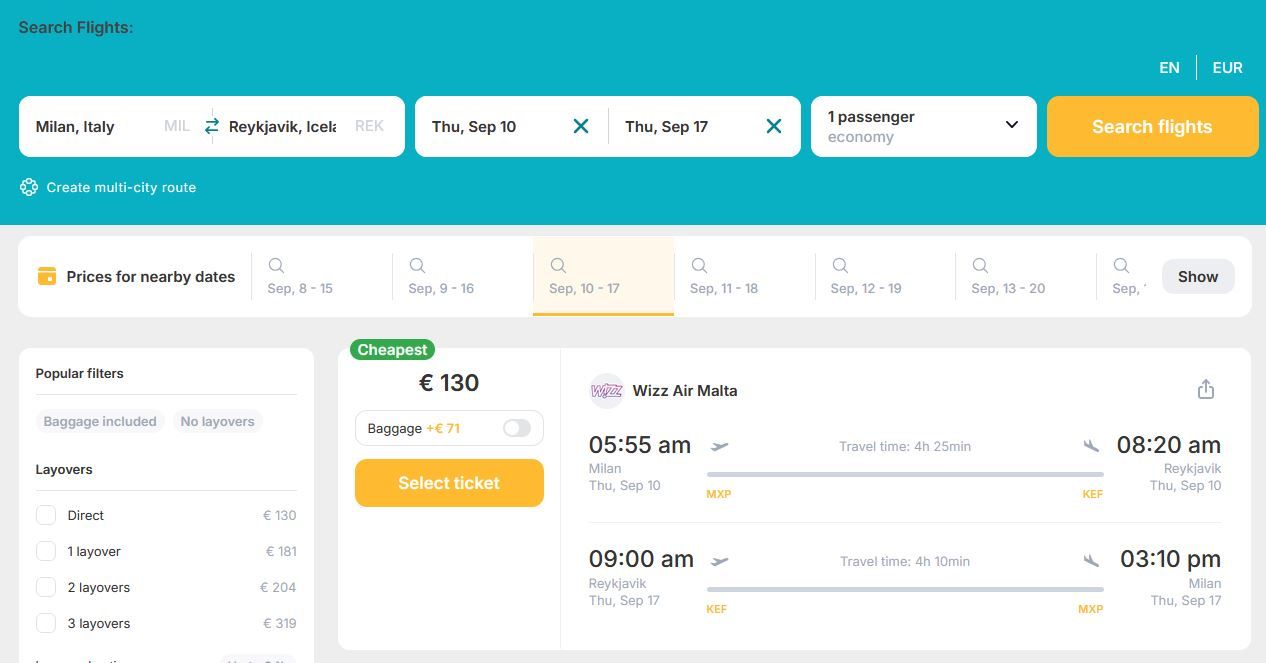
Task: Toggle the Baggage +€ 71 switch
Action: tap(517, 428)
